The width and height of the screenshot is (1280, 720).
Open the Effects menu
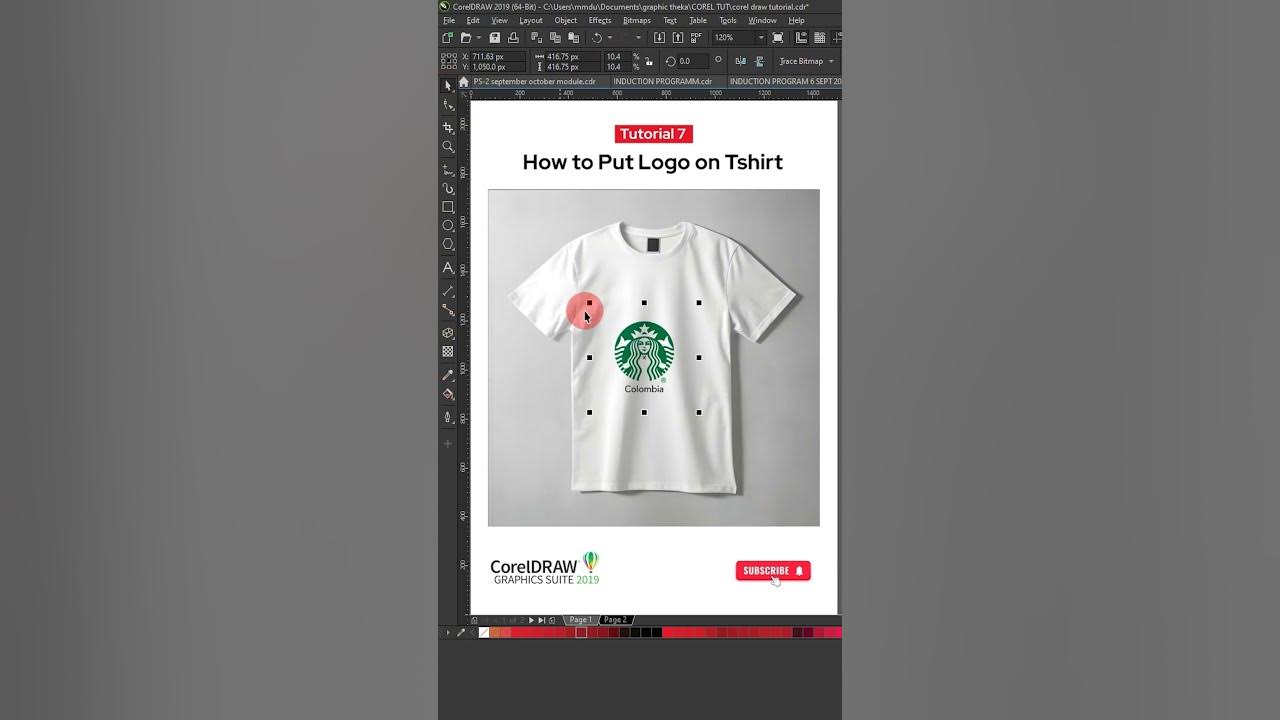tap(600, 20)
